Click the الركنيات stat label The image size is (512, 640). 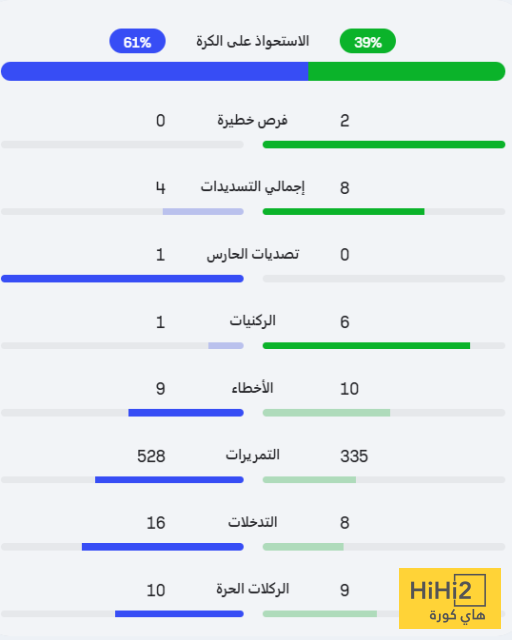(252, 321)
